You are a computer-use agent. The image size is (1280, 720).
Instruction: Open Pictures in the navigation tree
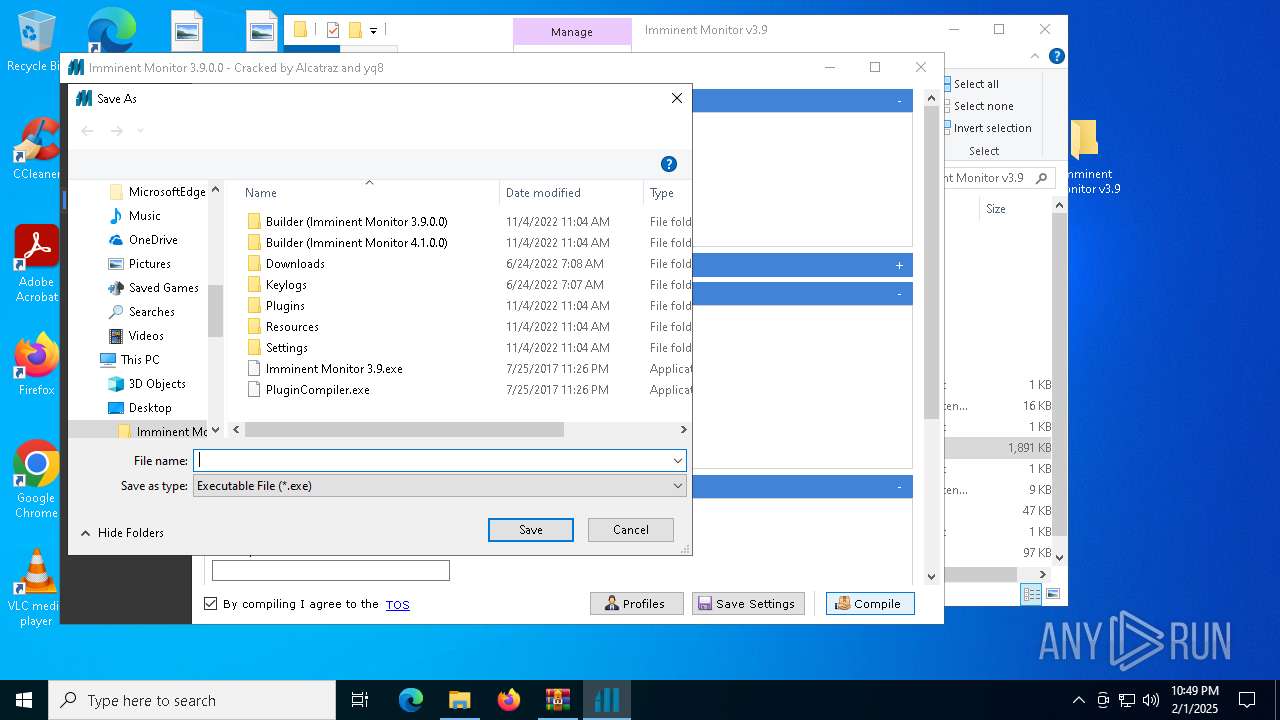[149, 264]
